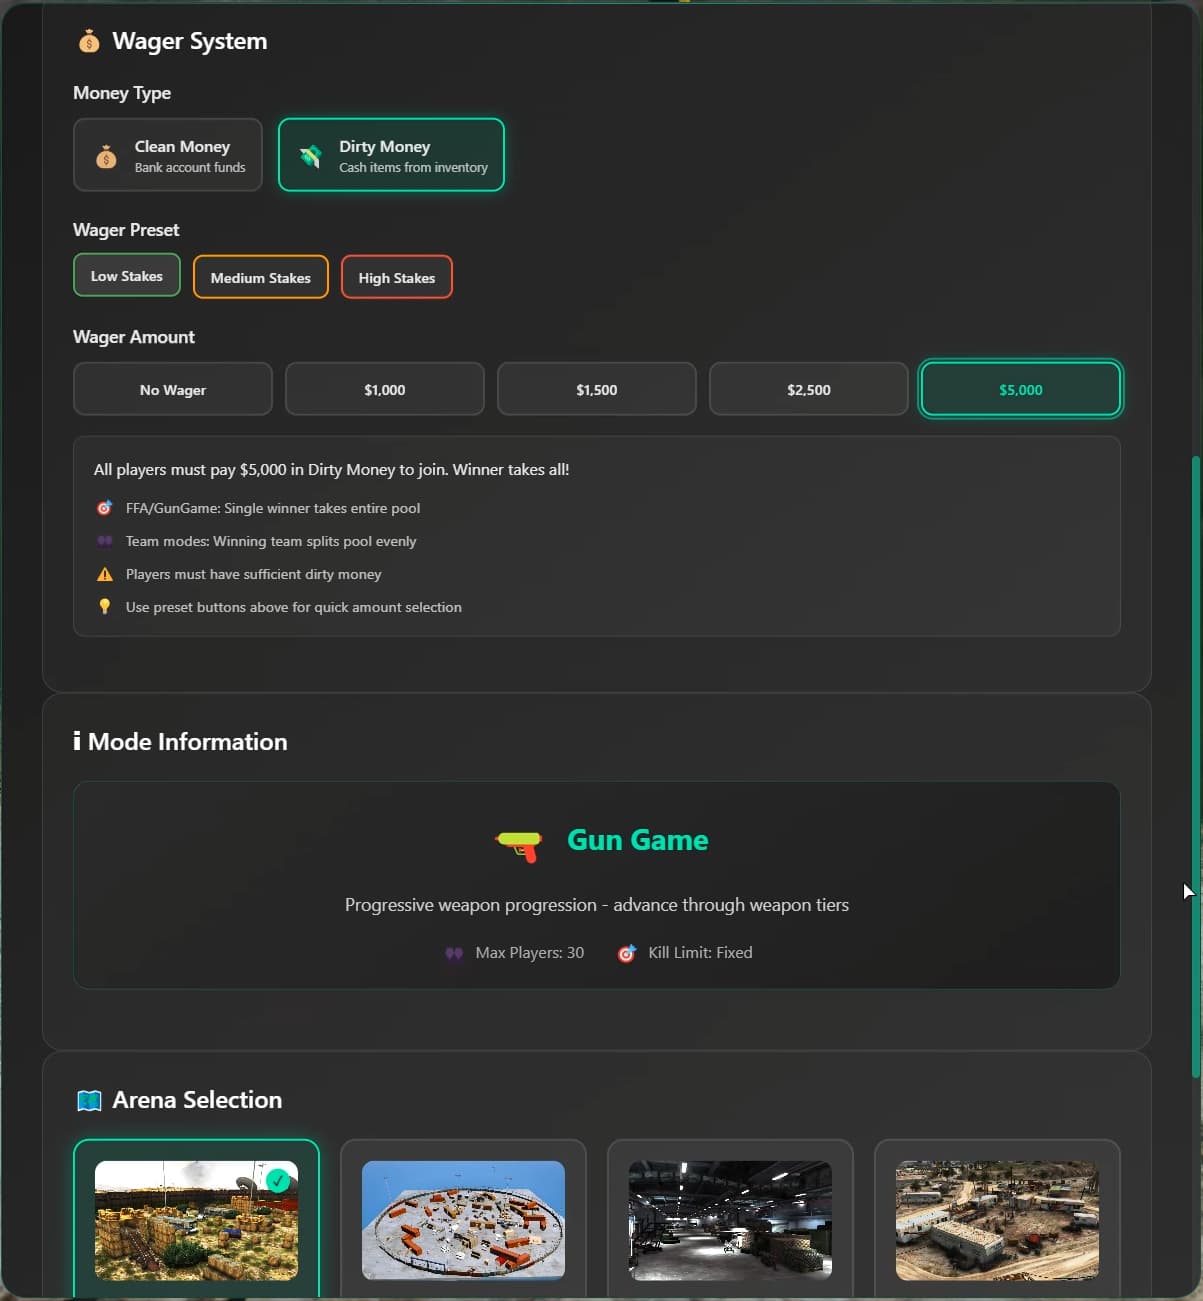This screenshot has height=1301, width=1203.
Task: Click the 'Mode Information' section heading
Action: click(188, 741)
